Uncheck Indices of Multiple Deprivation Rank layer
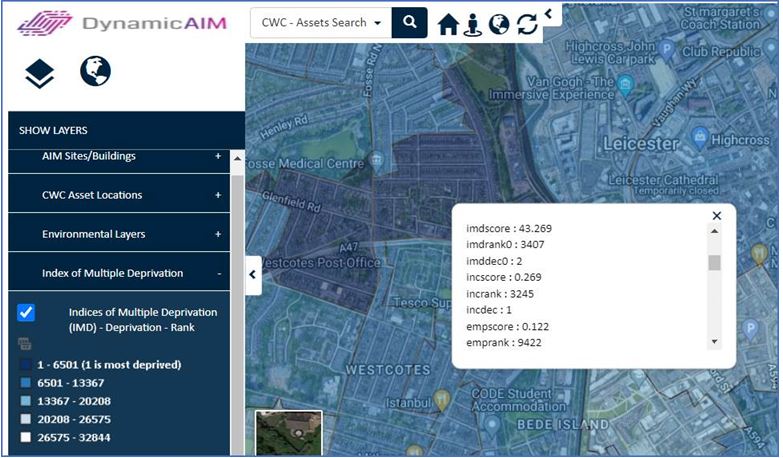 pos(26,313)
